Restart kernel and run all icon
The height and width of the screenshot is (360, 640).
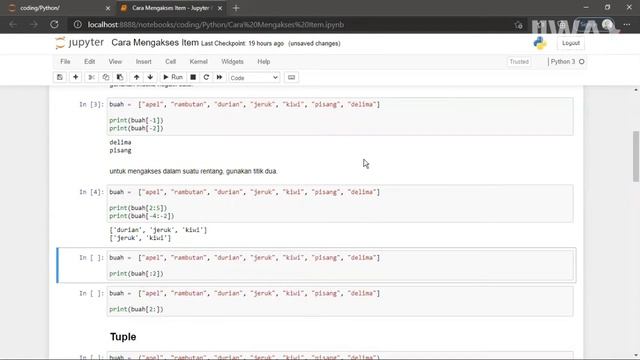220,77
